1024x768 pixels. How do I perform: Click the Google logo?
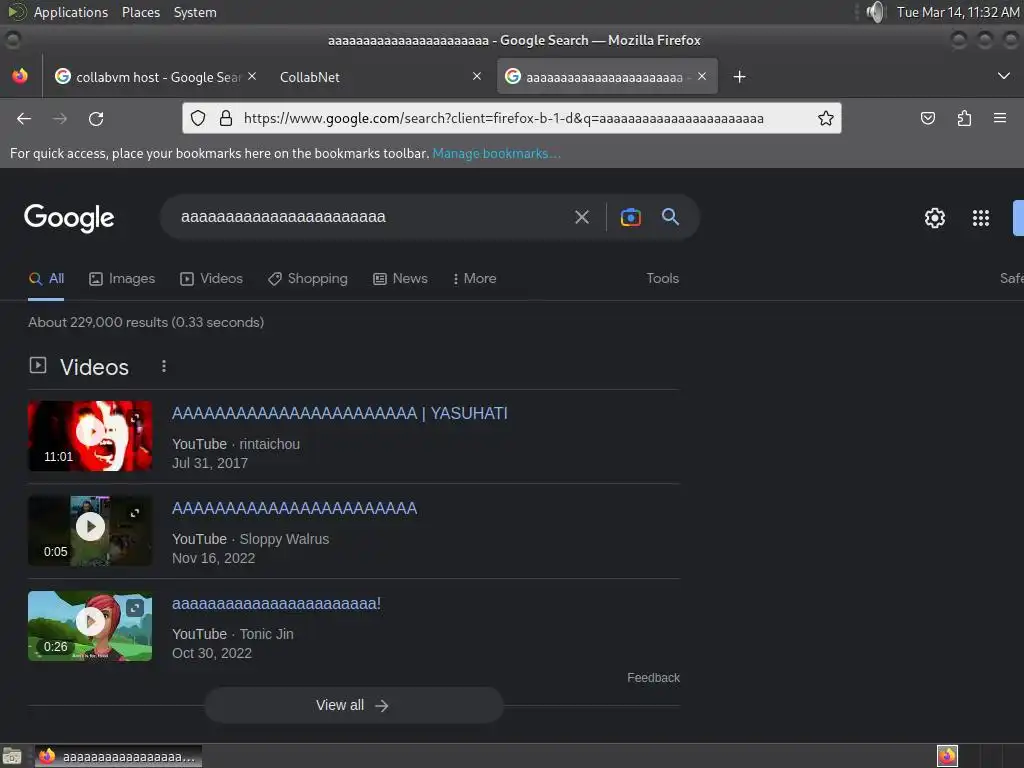[69, 217]
